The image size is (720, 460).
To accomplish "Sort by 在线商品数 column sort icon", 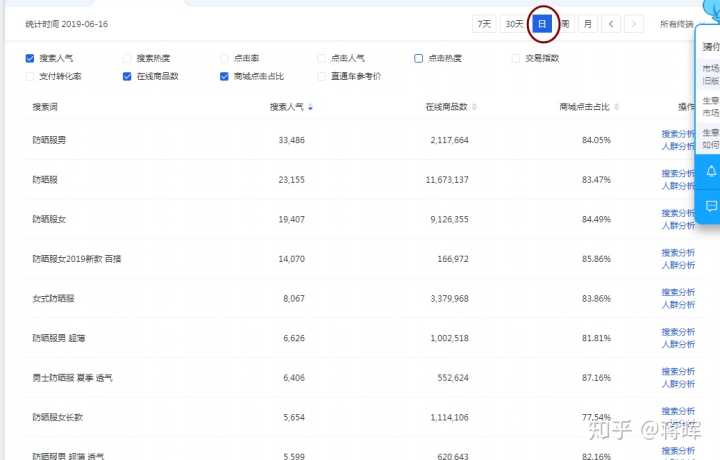I will tap(473, 107).
